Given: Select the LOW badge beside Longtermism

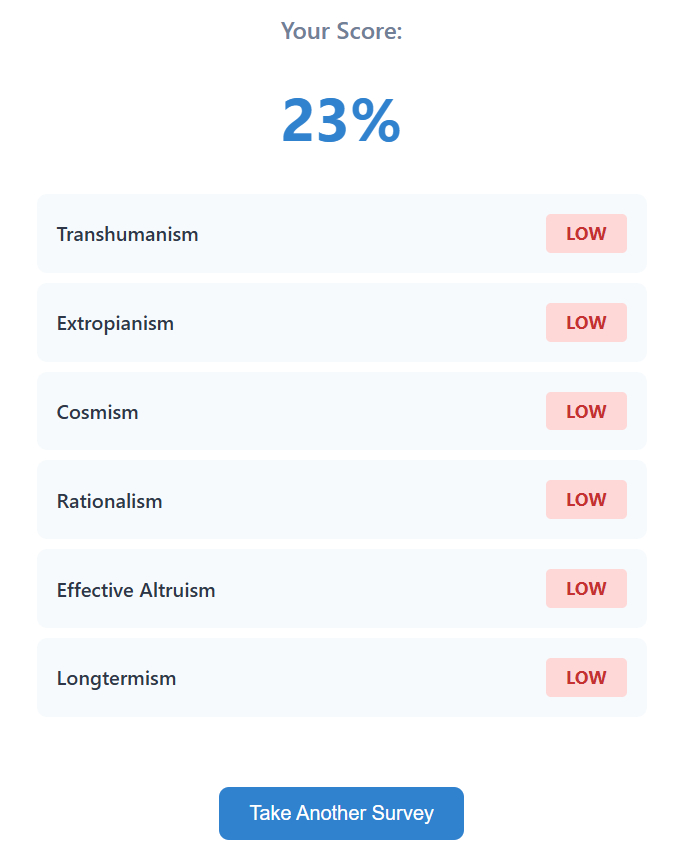Looking at the screenshot, I should [586, 677].
